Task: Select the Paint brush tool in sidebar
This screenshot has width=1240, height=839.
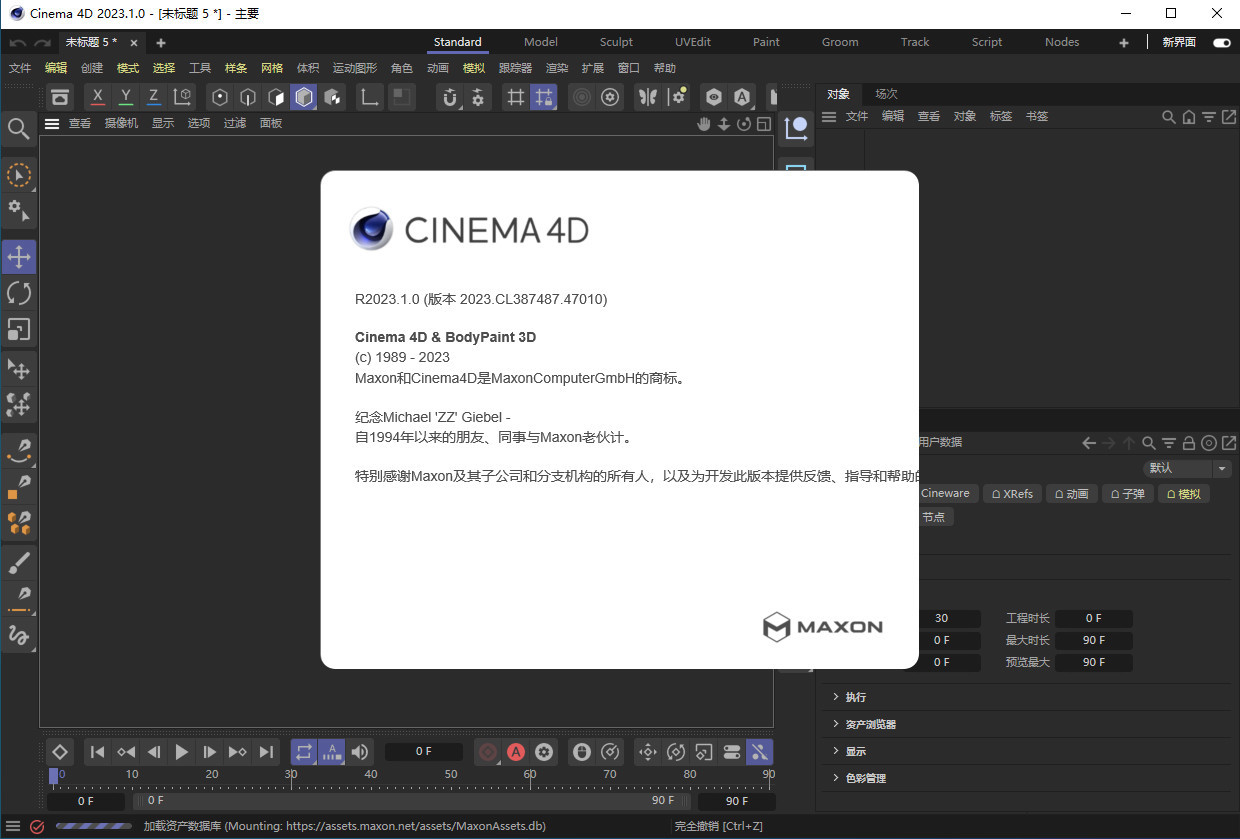Action: 18,563
